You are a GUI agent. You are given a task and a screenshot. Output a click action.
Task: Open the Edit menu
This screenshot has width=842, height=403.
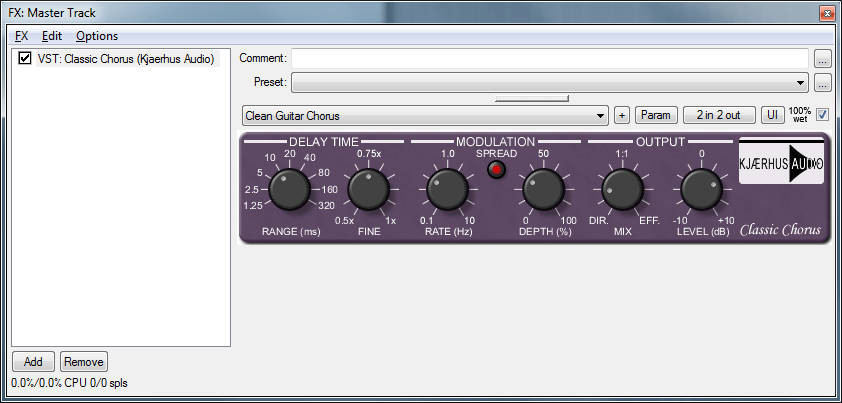point(52,36)
